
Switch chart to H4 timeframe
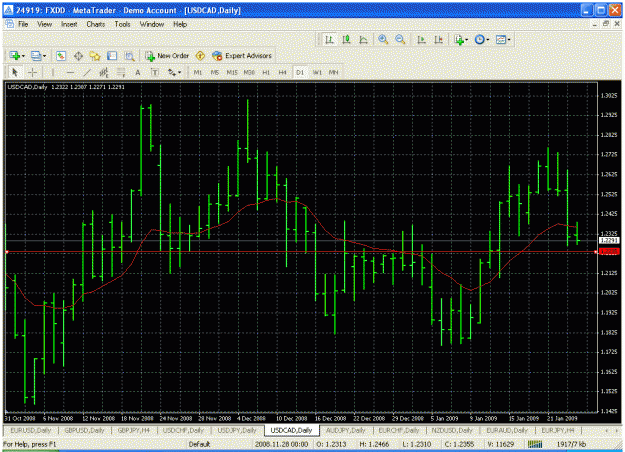[x=283, y=72]
